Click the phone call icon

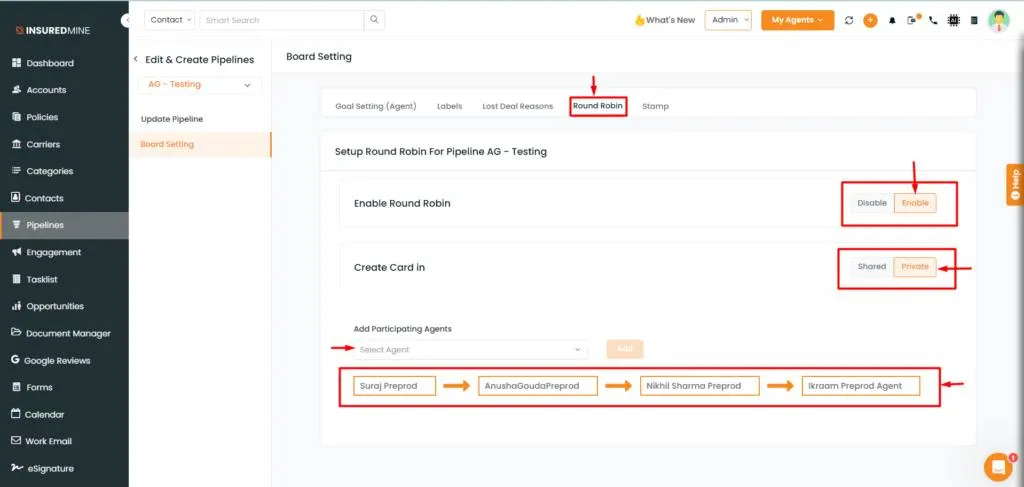(x=933, y=20)
